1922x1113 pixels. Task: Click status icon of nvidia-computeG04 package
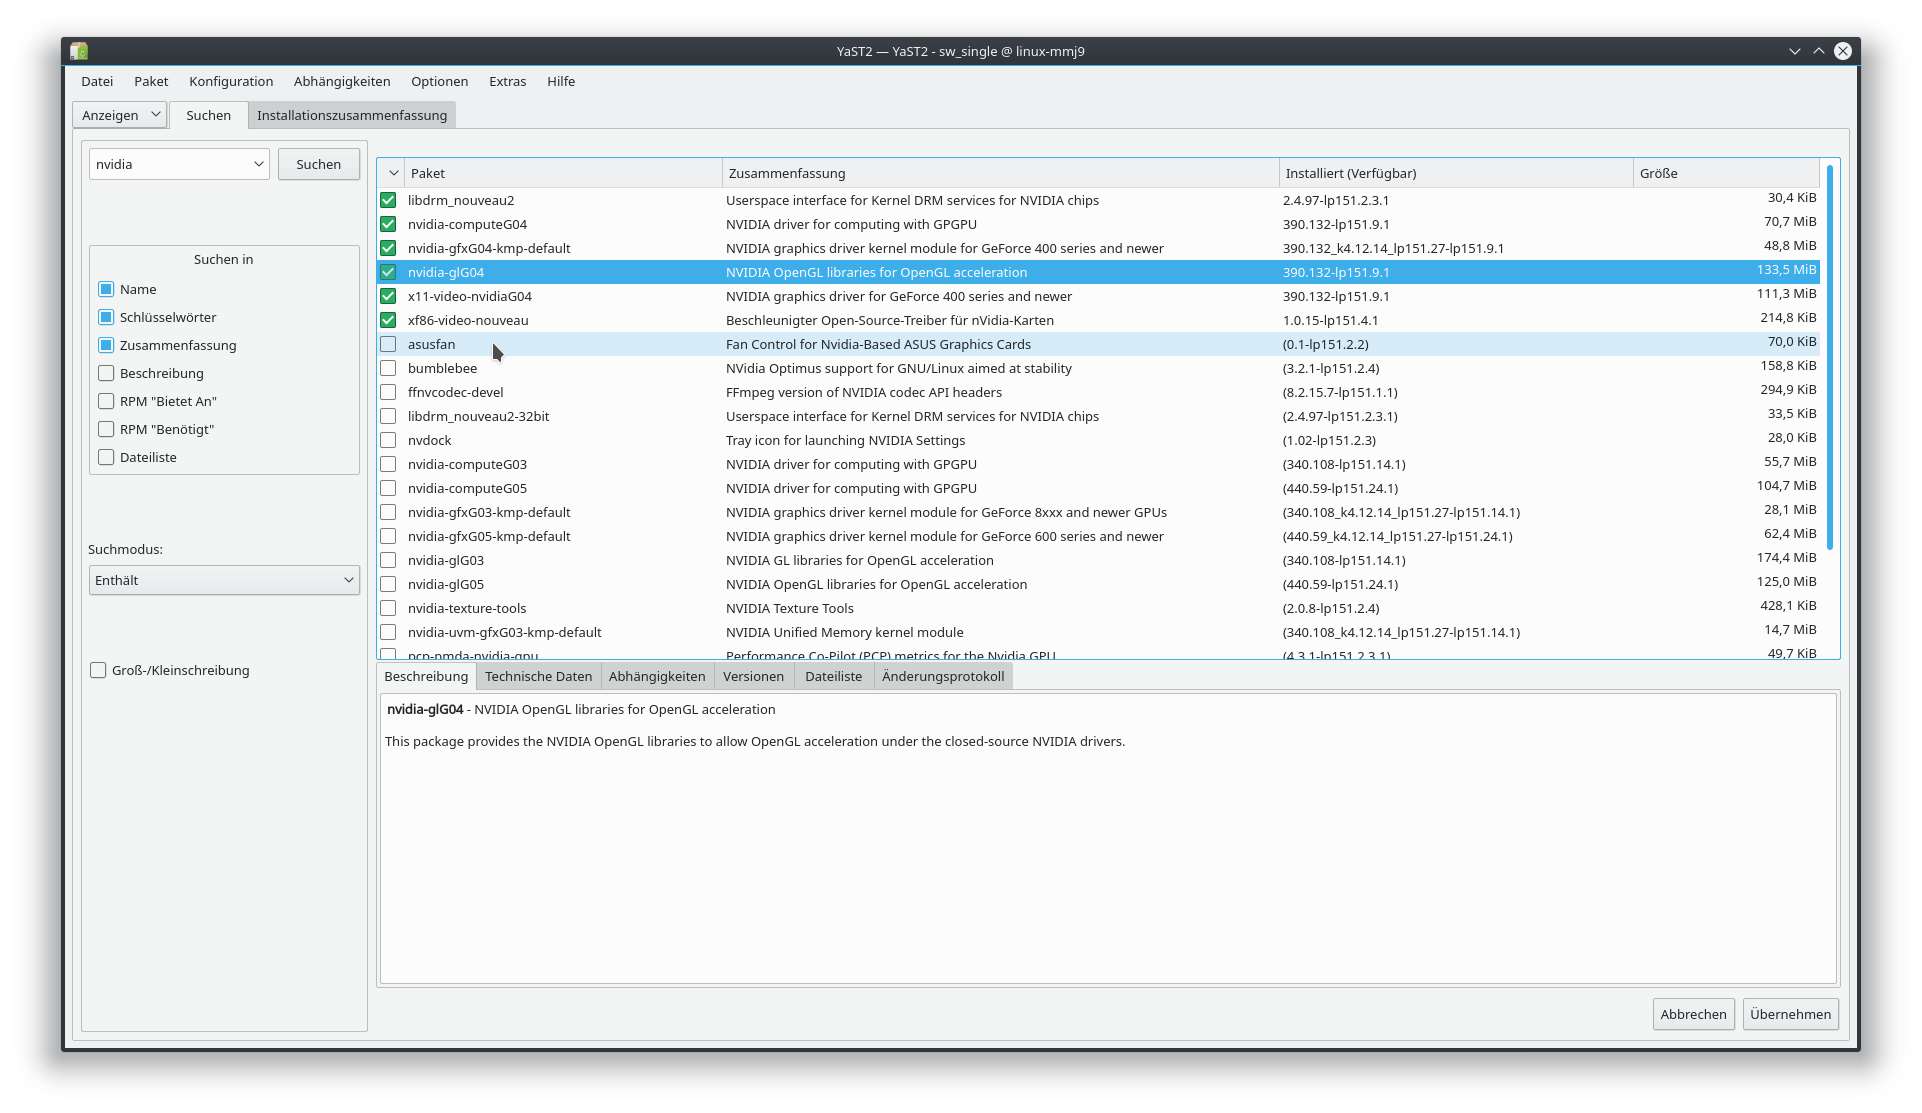(x=388, y=224)
